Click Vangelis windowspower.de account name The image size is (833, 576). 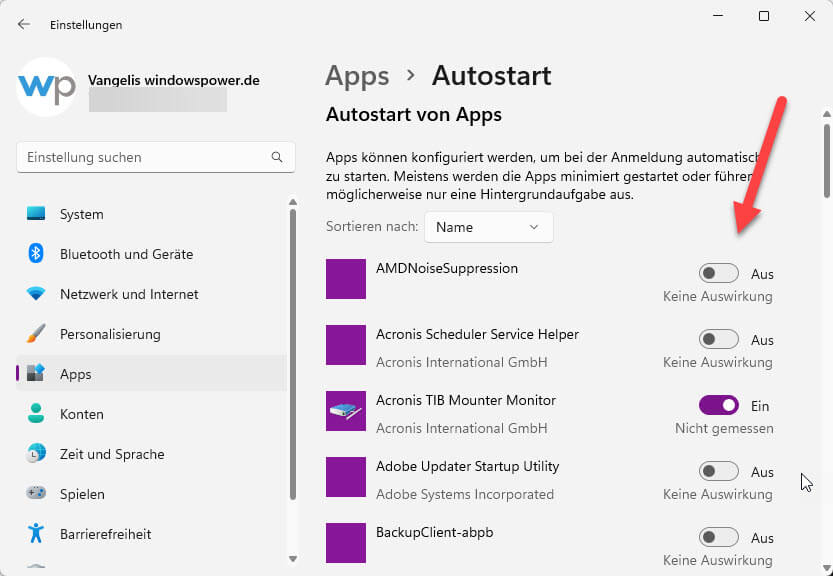click(x=174, y=80)
